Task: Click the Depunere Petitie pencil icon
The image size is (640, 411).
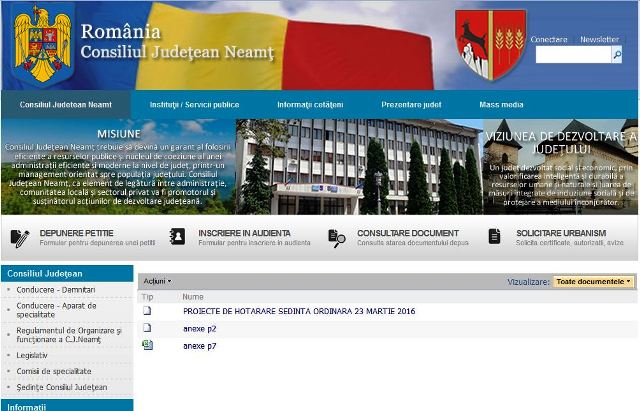Action: click(20, 238)
